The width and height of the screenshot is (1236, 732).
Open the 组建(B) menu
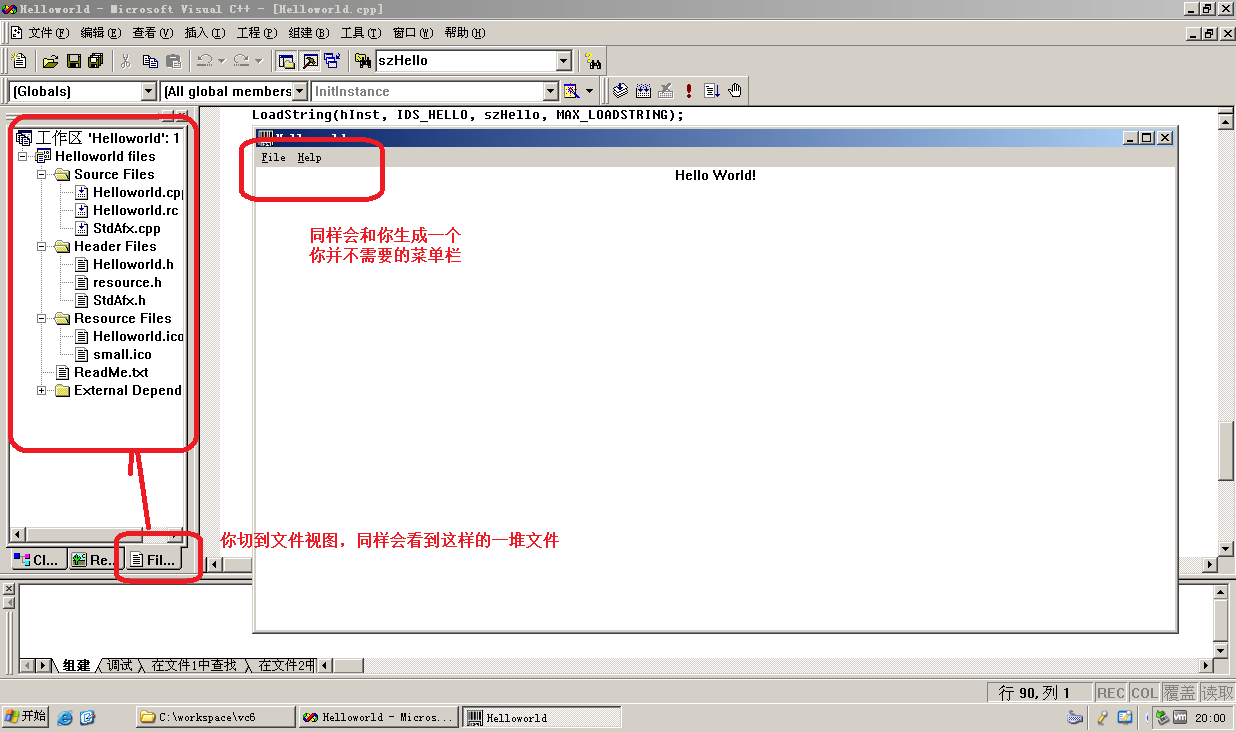308,33
